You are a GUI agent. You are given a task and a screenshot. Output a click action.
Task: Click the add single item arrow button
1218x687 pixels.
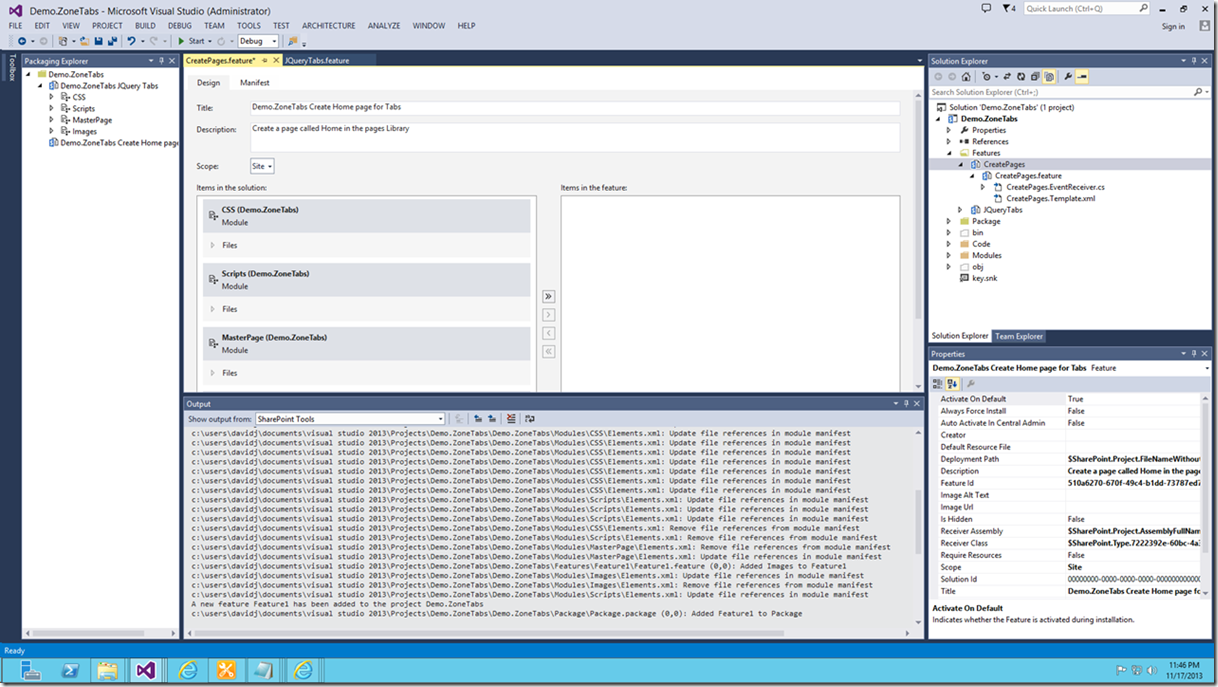[548, 315]
